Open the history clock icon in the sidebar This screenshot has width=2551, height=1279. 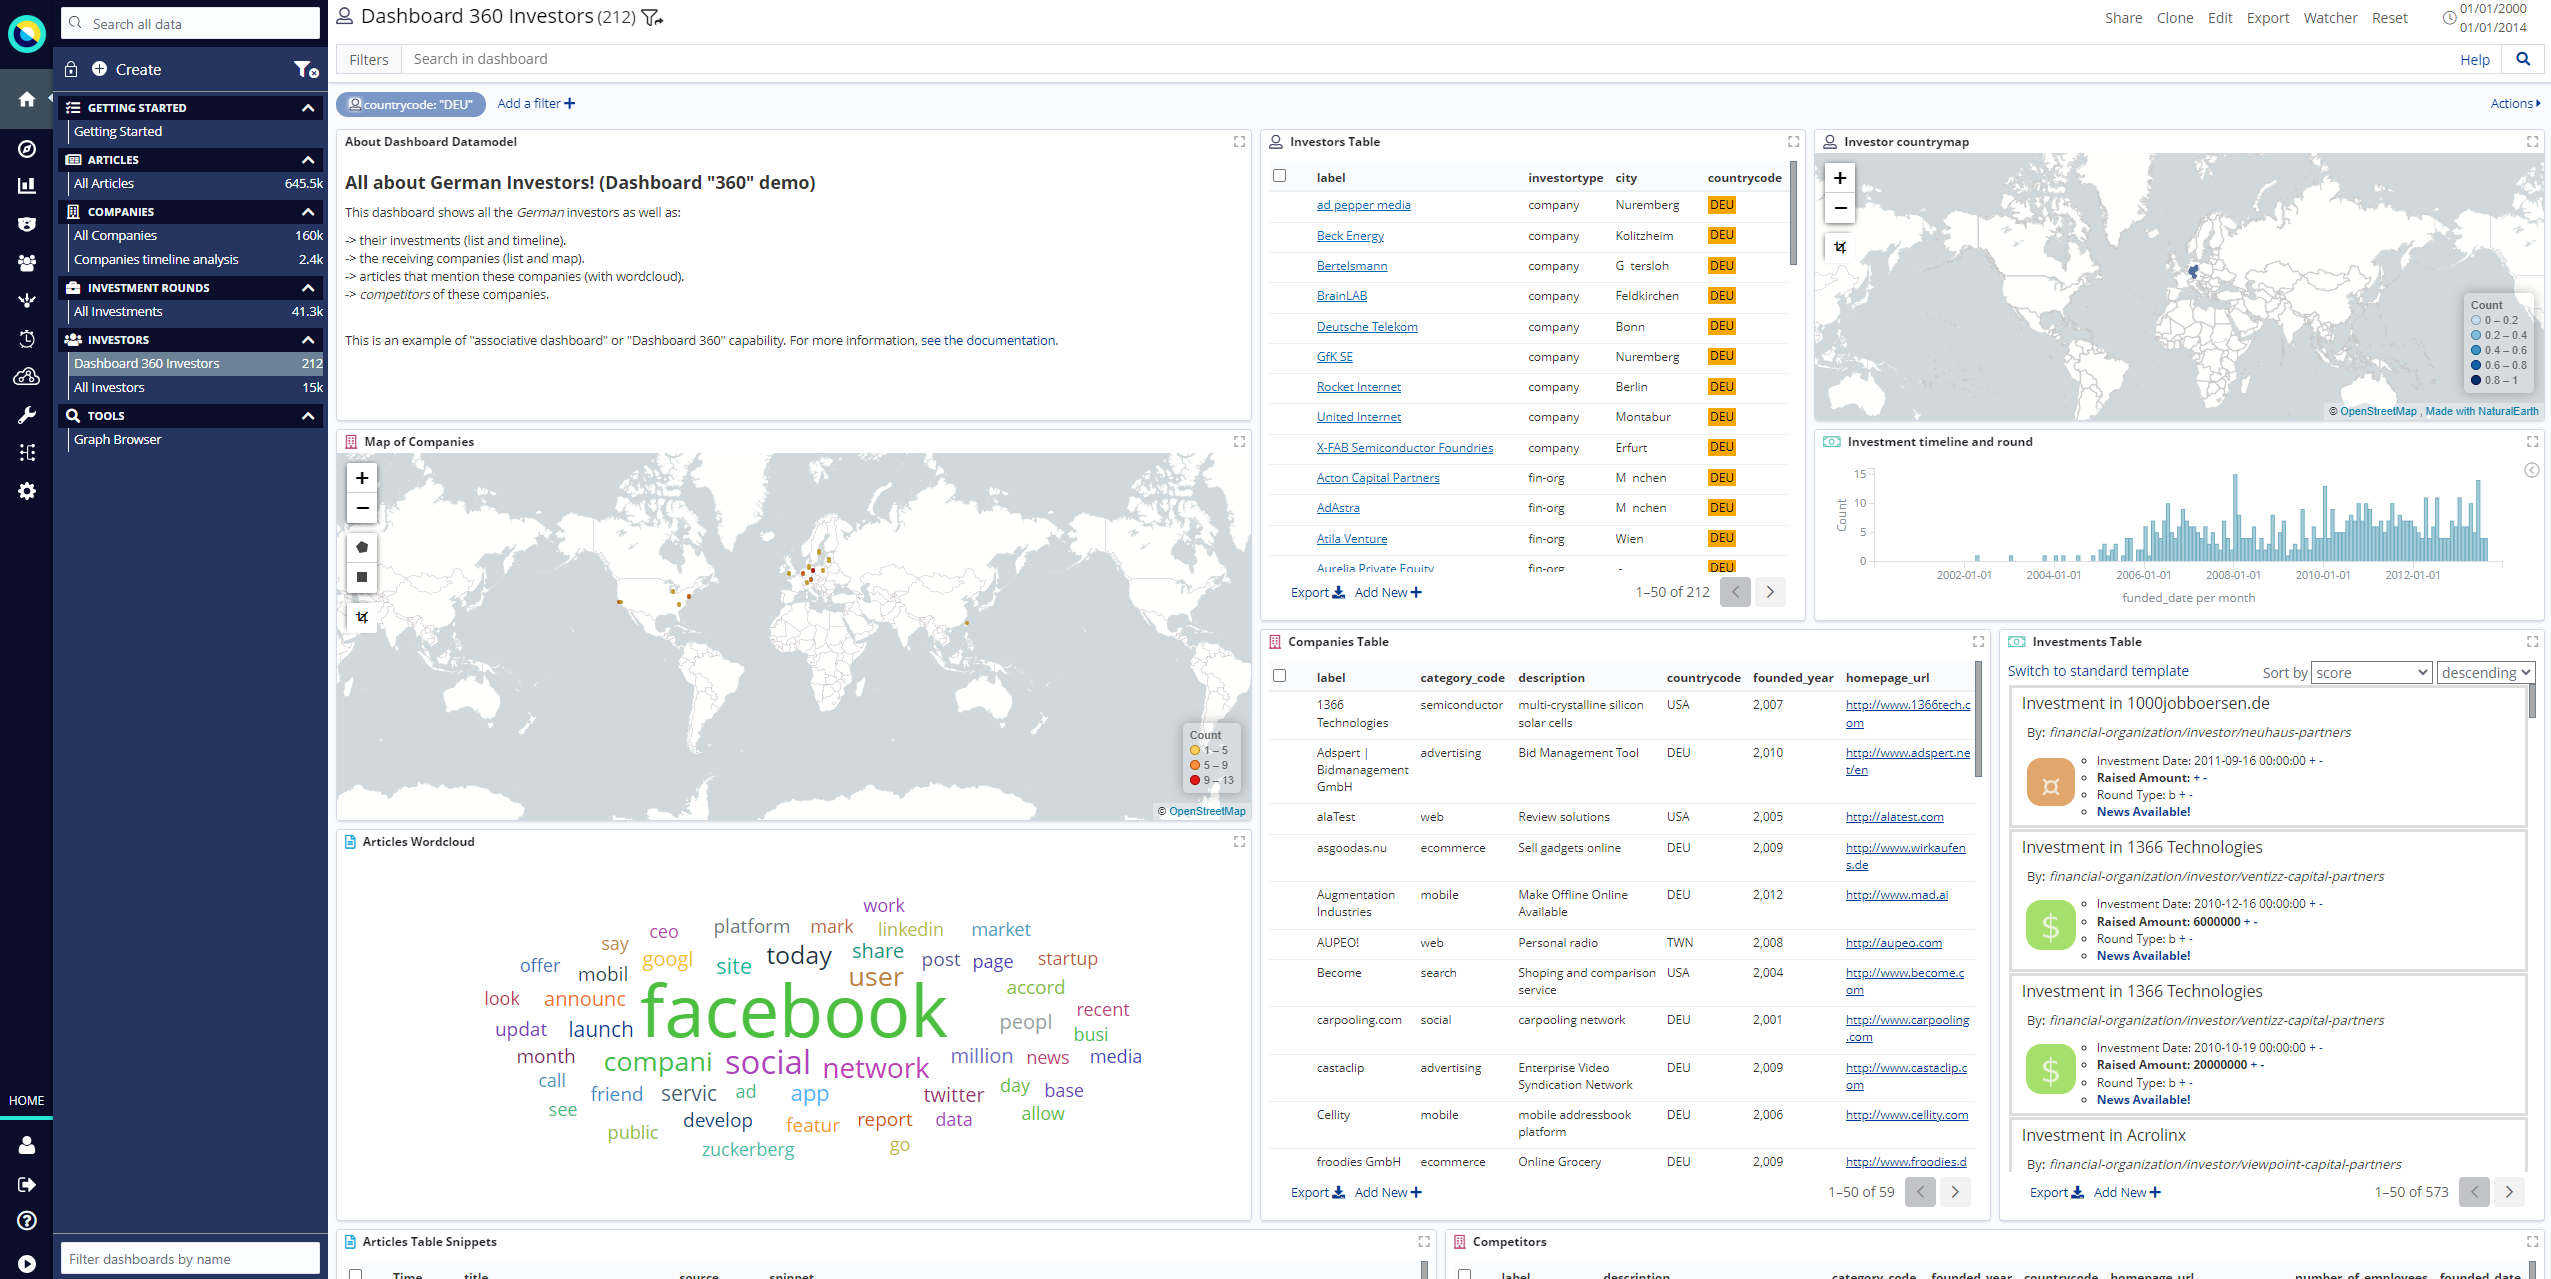click(x=27, y=338)
